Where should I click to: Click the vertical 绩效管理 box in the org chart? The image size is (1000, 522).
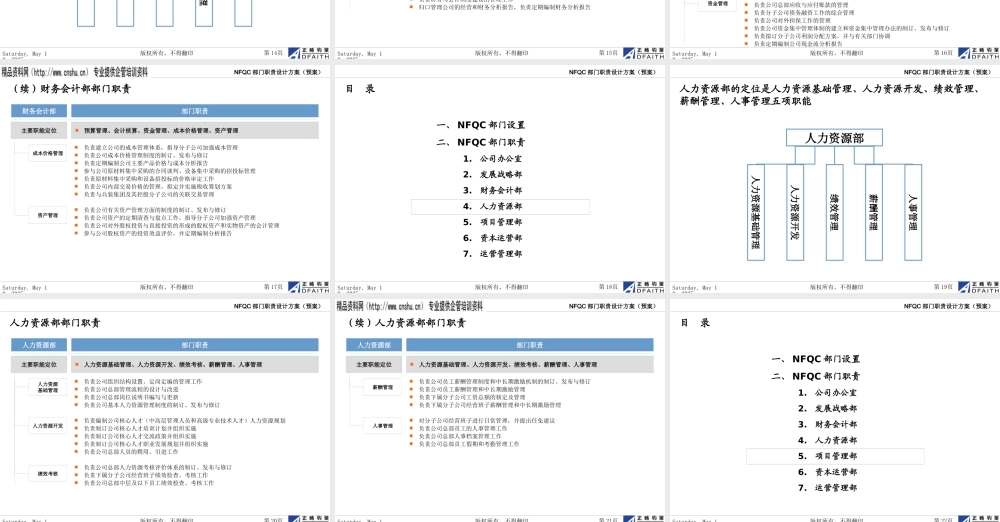coord(834,213)
